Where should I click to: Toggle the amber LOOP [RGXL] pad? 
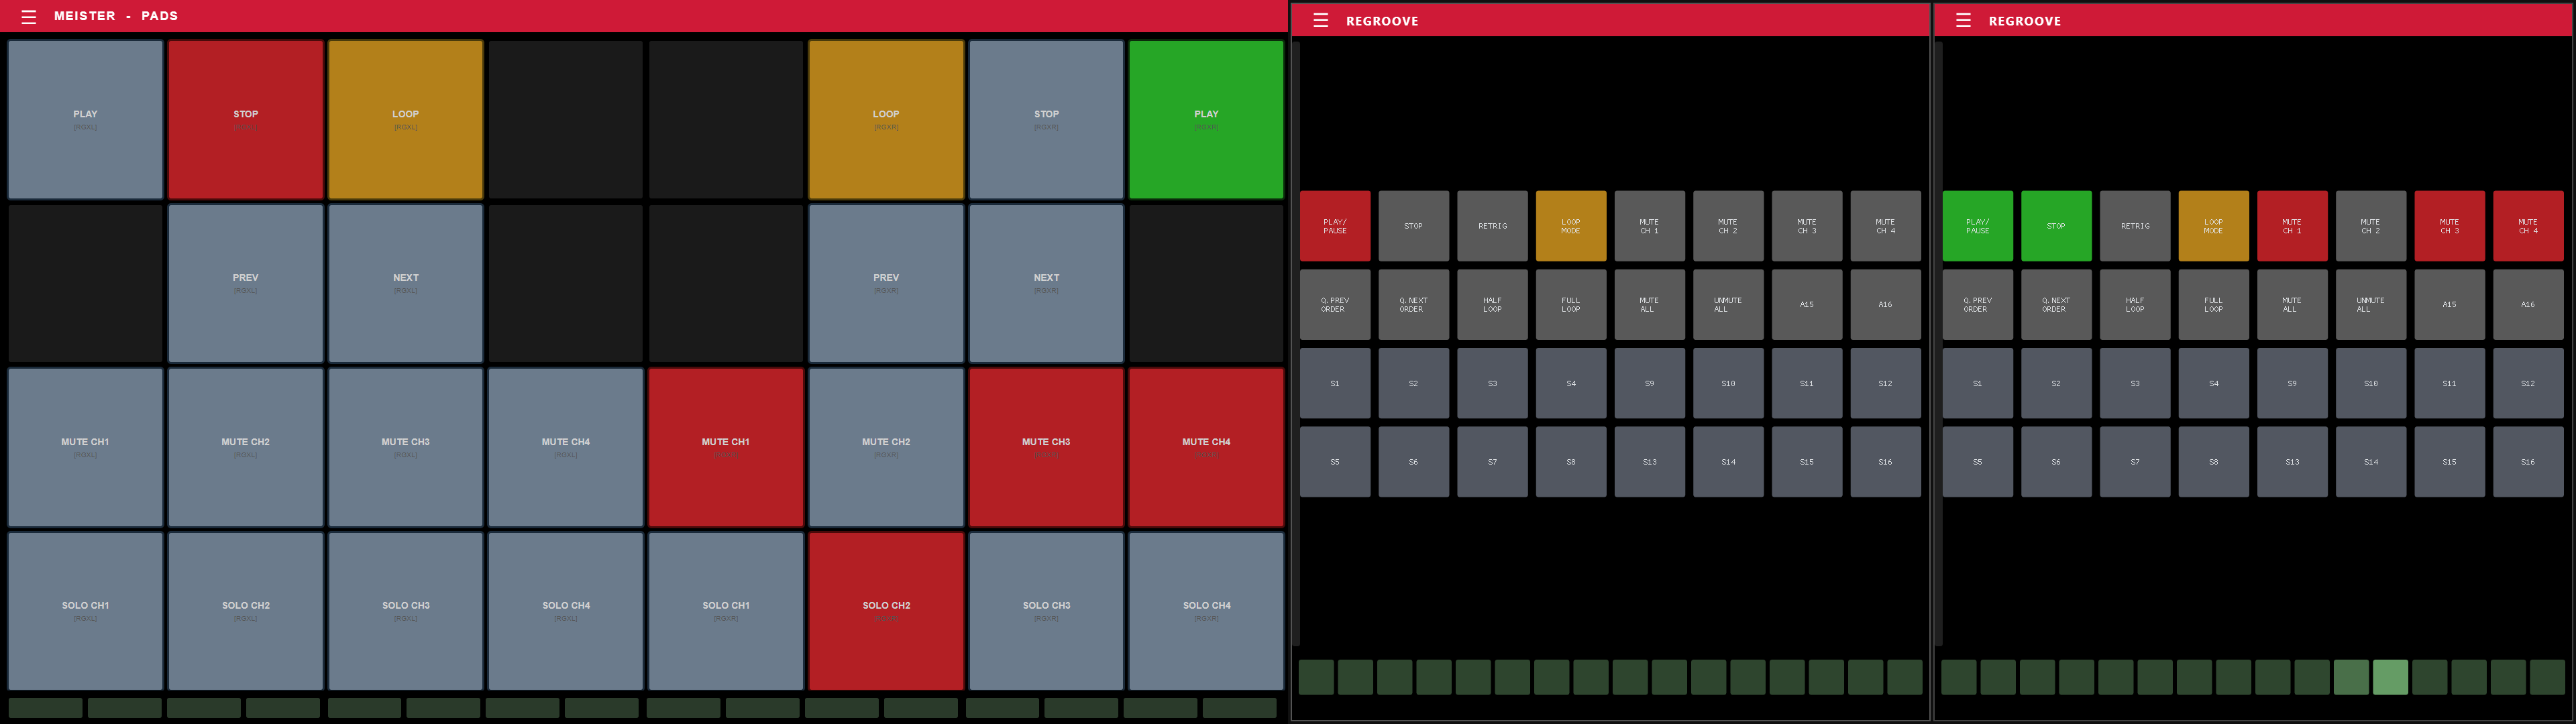(405, 119)
